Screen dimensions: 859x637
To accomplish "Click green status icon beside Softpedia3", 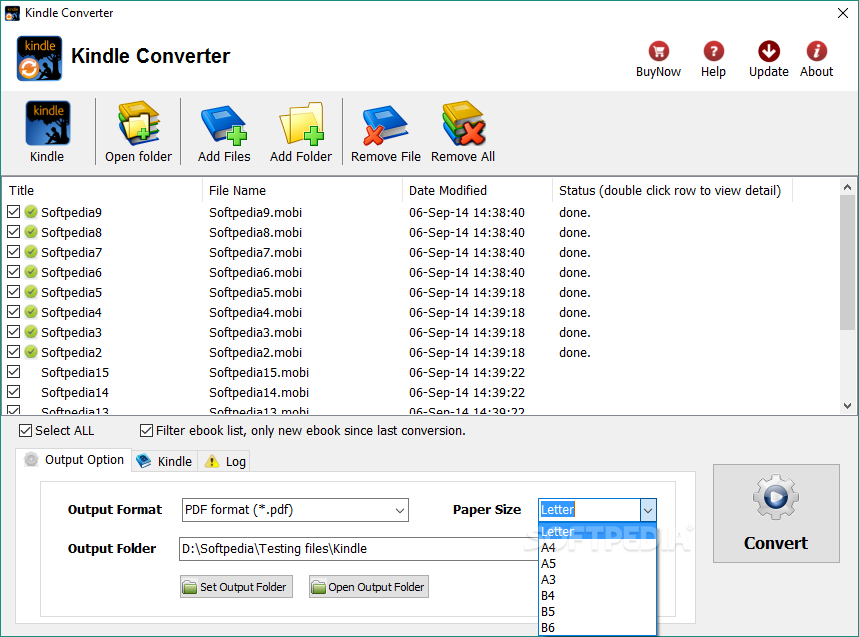I will click(x=31, y=332).
